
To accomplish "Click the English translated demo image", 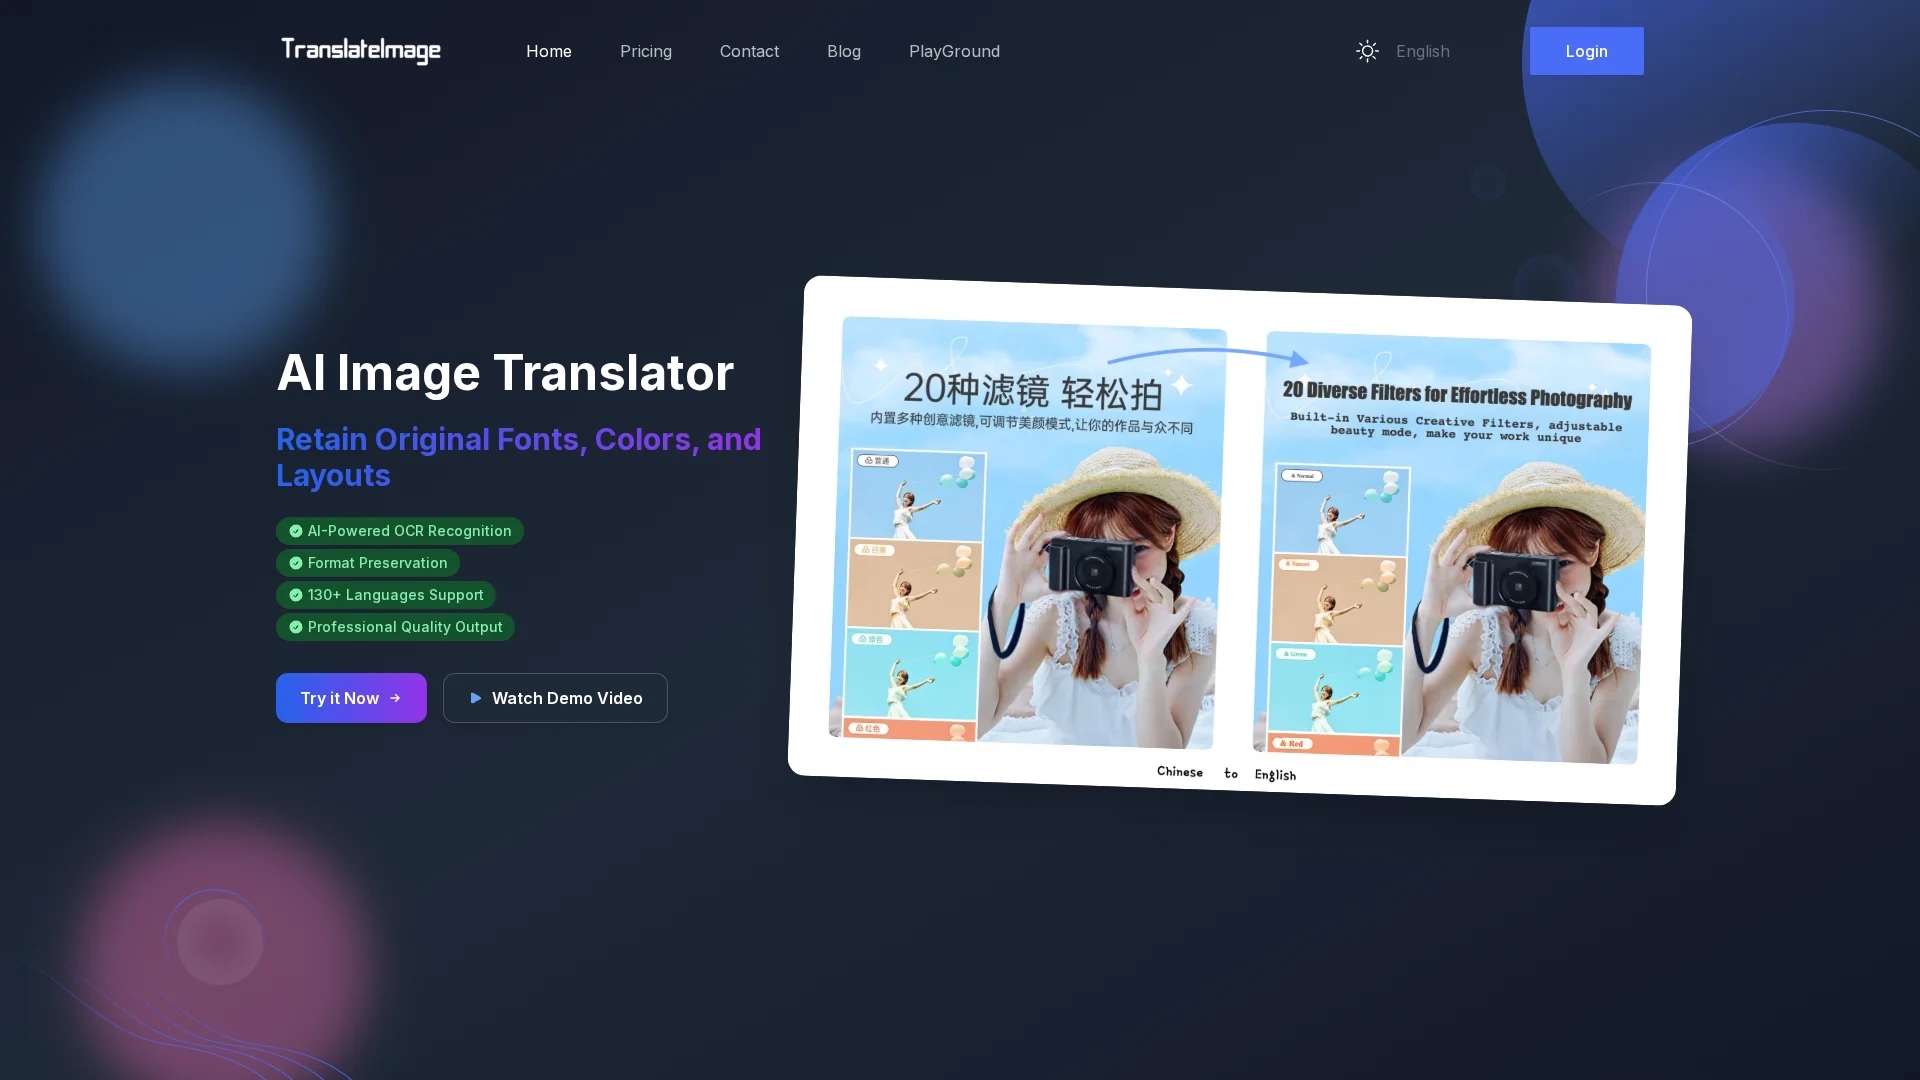I will point(1452,548).
